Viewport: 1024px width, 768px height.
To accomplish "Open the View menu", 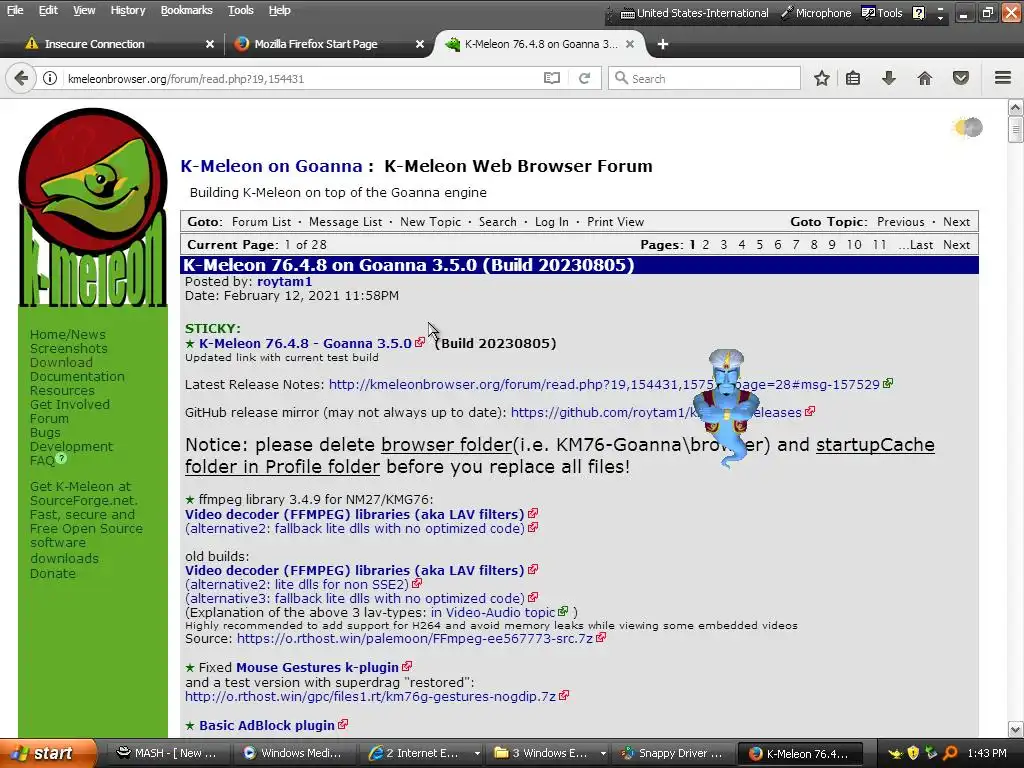I will point(84,10).
